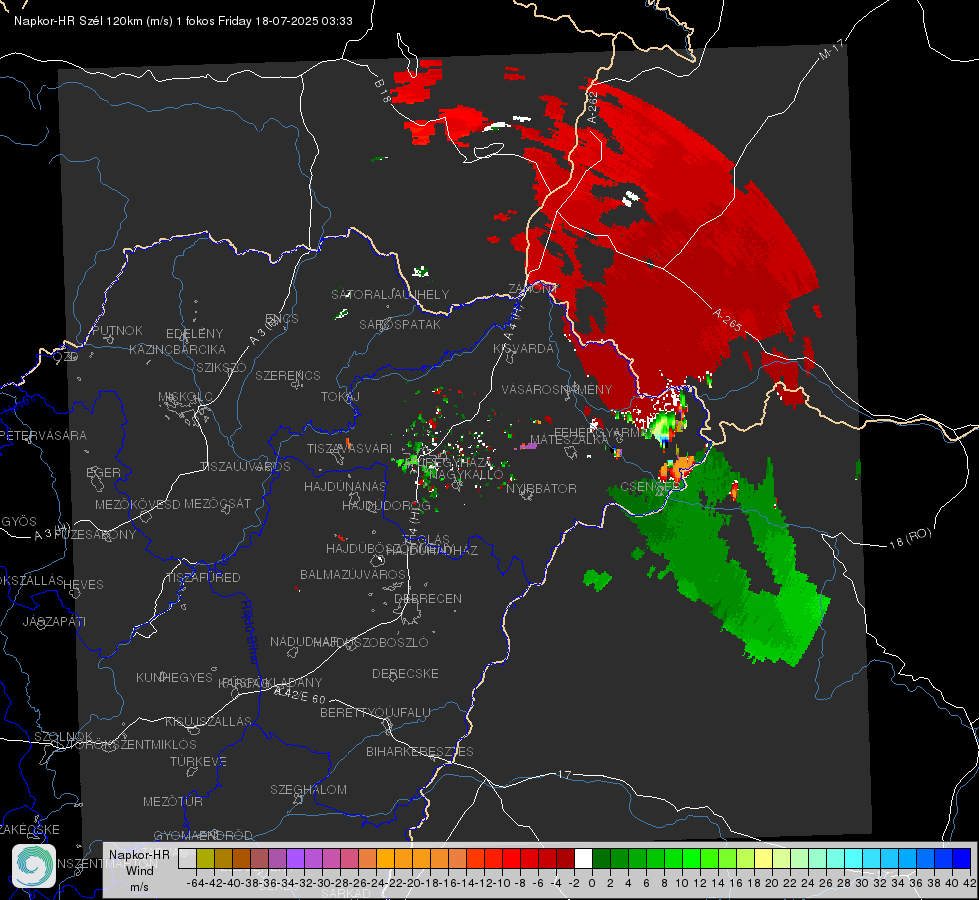Click the BIHARKERESZTES label

click(420, 751)
